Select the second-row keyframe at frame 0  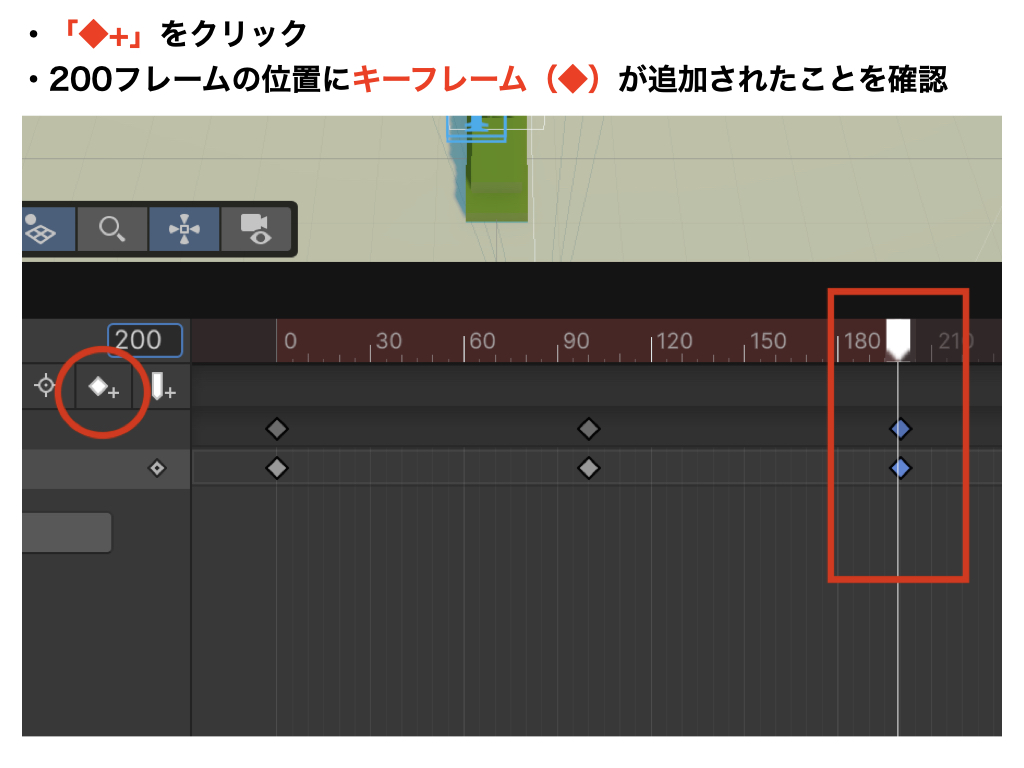tap(277, 468)
